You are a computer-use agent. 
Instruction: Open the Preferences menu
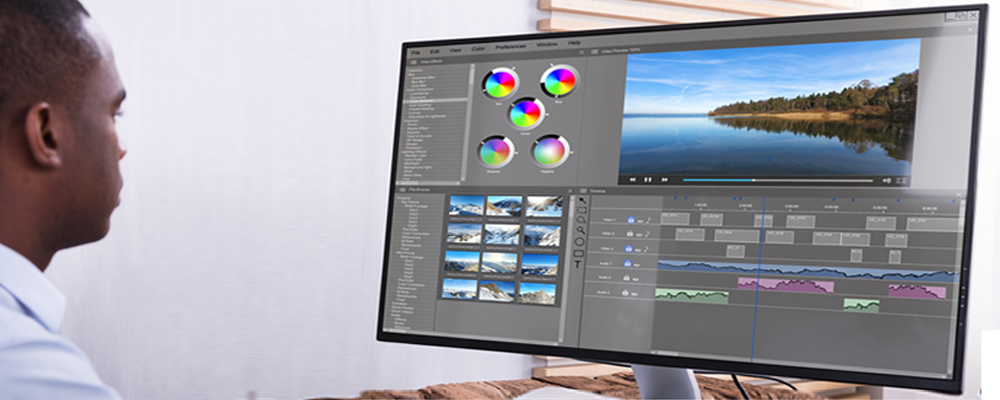(511, 45)
